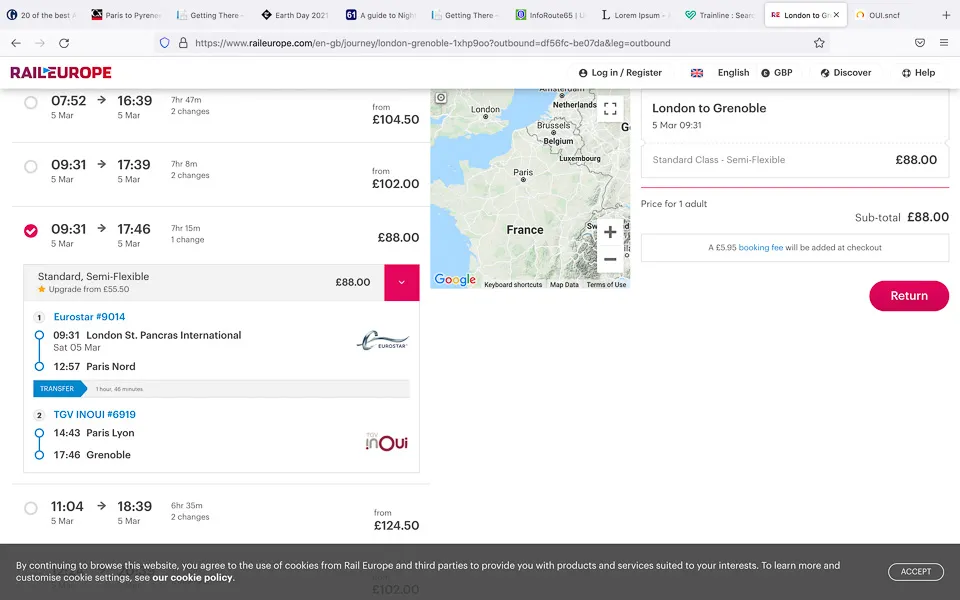Expand the Standard Semi-Flexible fare dropdown
The width and height of the screenshot is (960, 600).
(402, 282)
